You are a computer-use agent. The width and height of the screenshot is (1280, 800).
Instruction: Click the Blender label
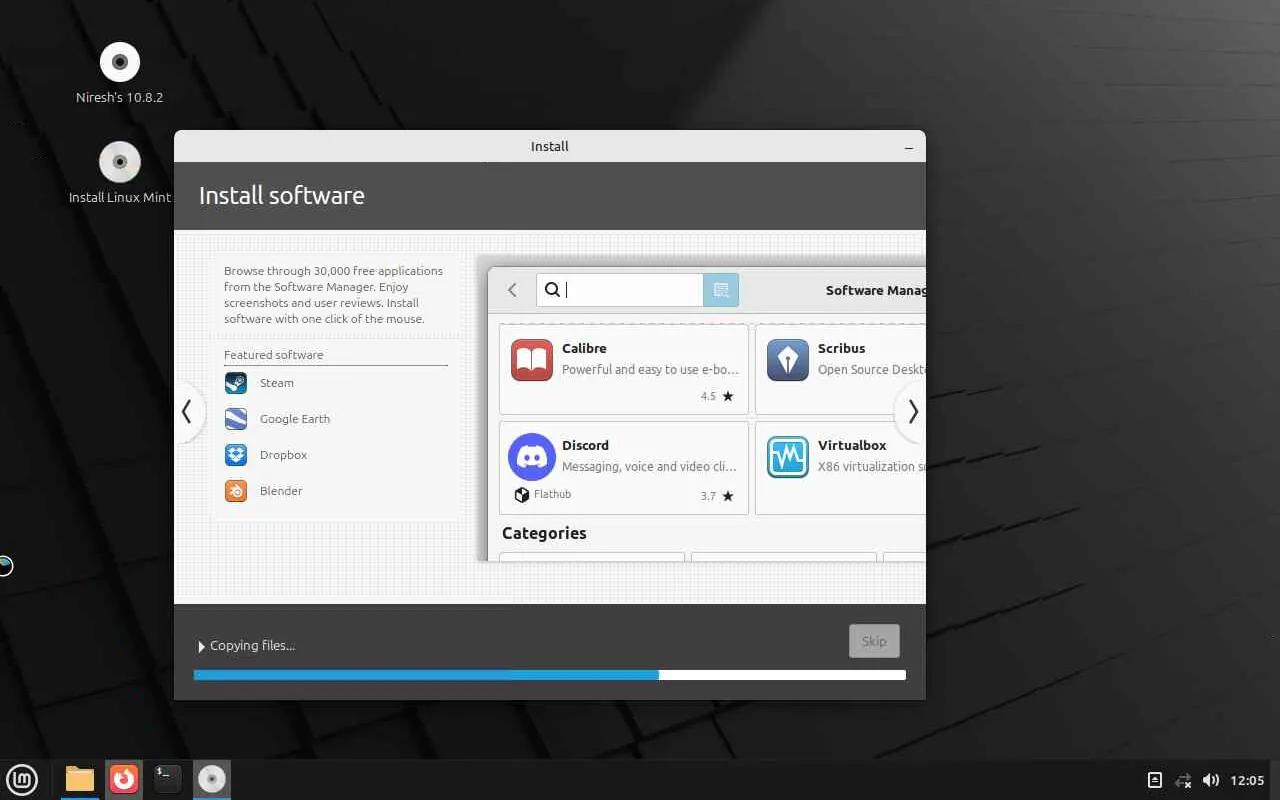coord(281,491)
